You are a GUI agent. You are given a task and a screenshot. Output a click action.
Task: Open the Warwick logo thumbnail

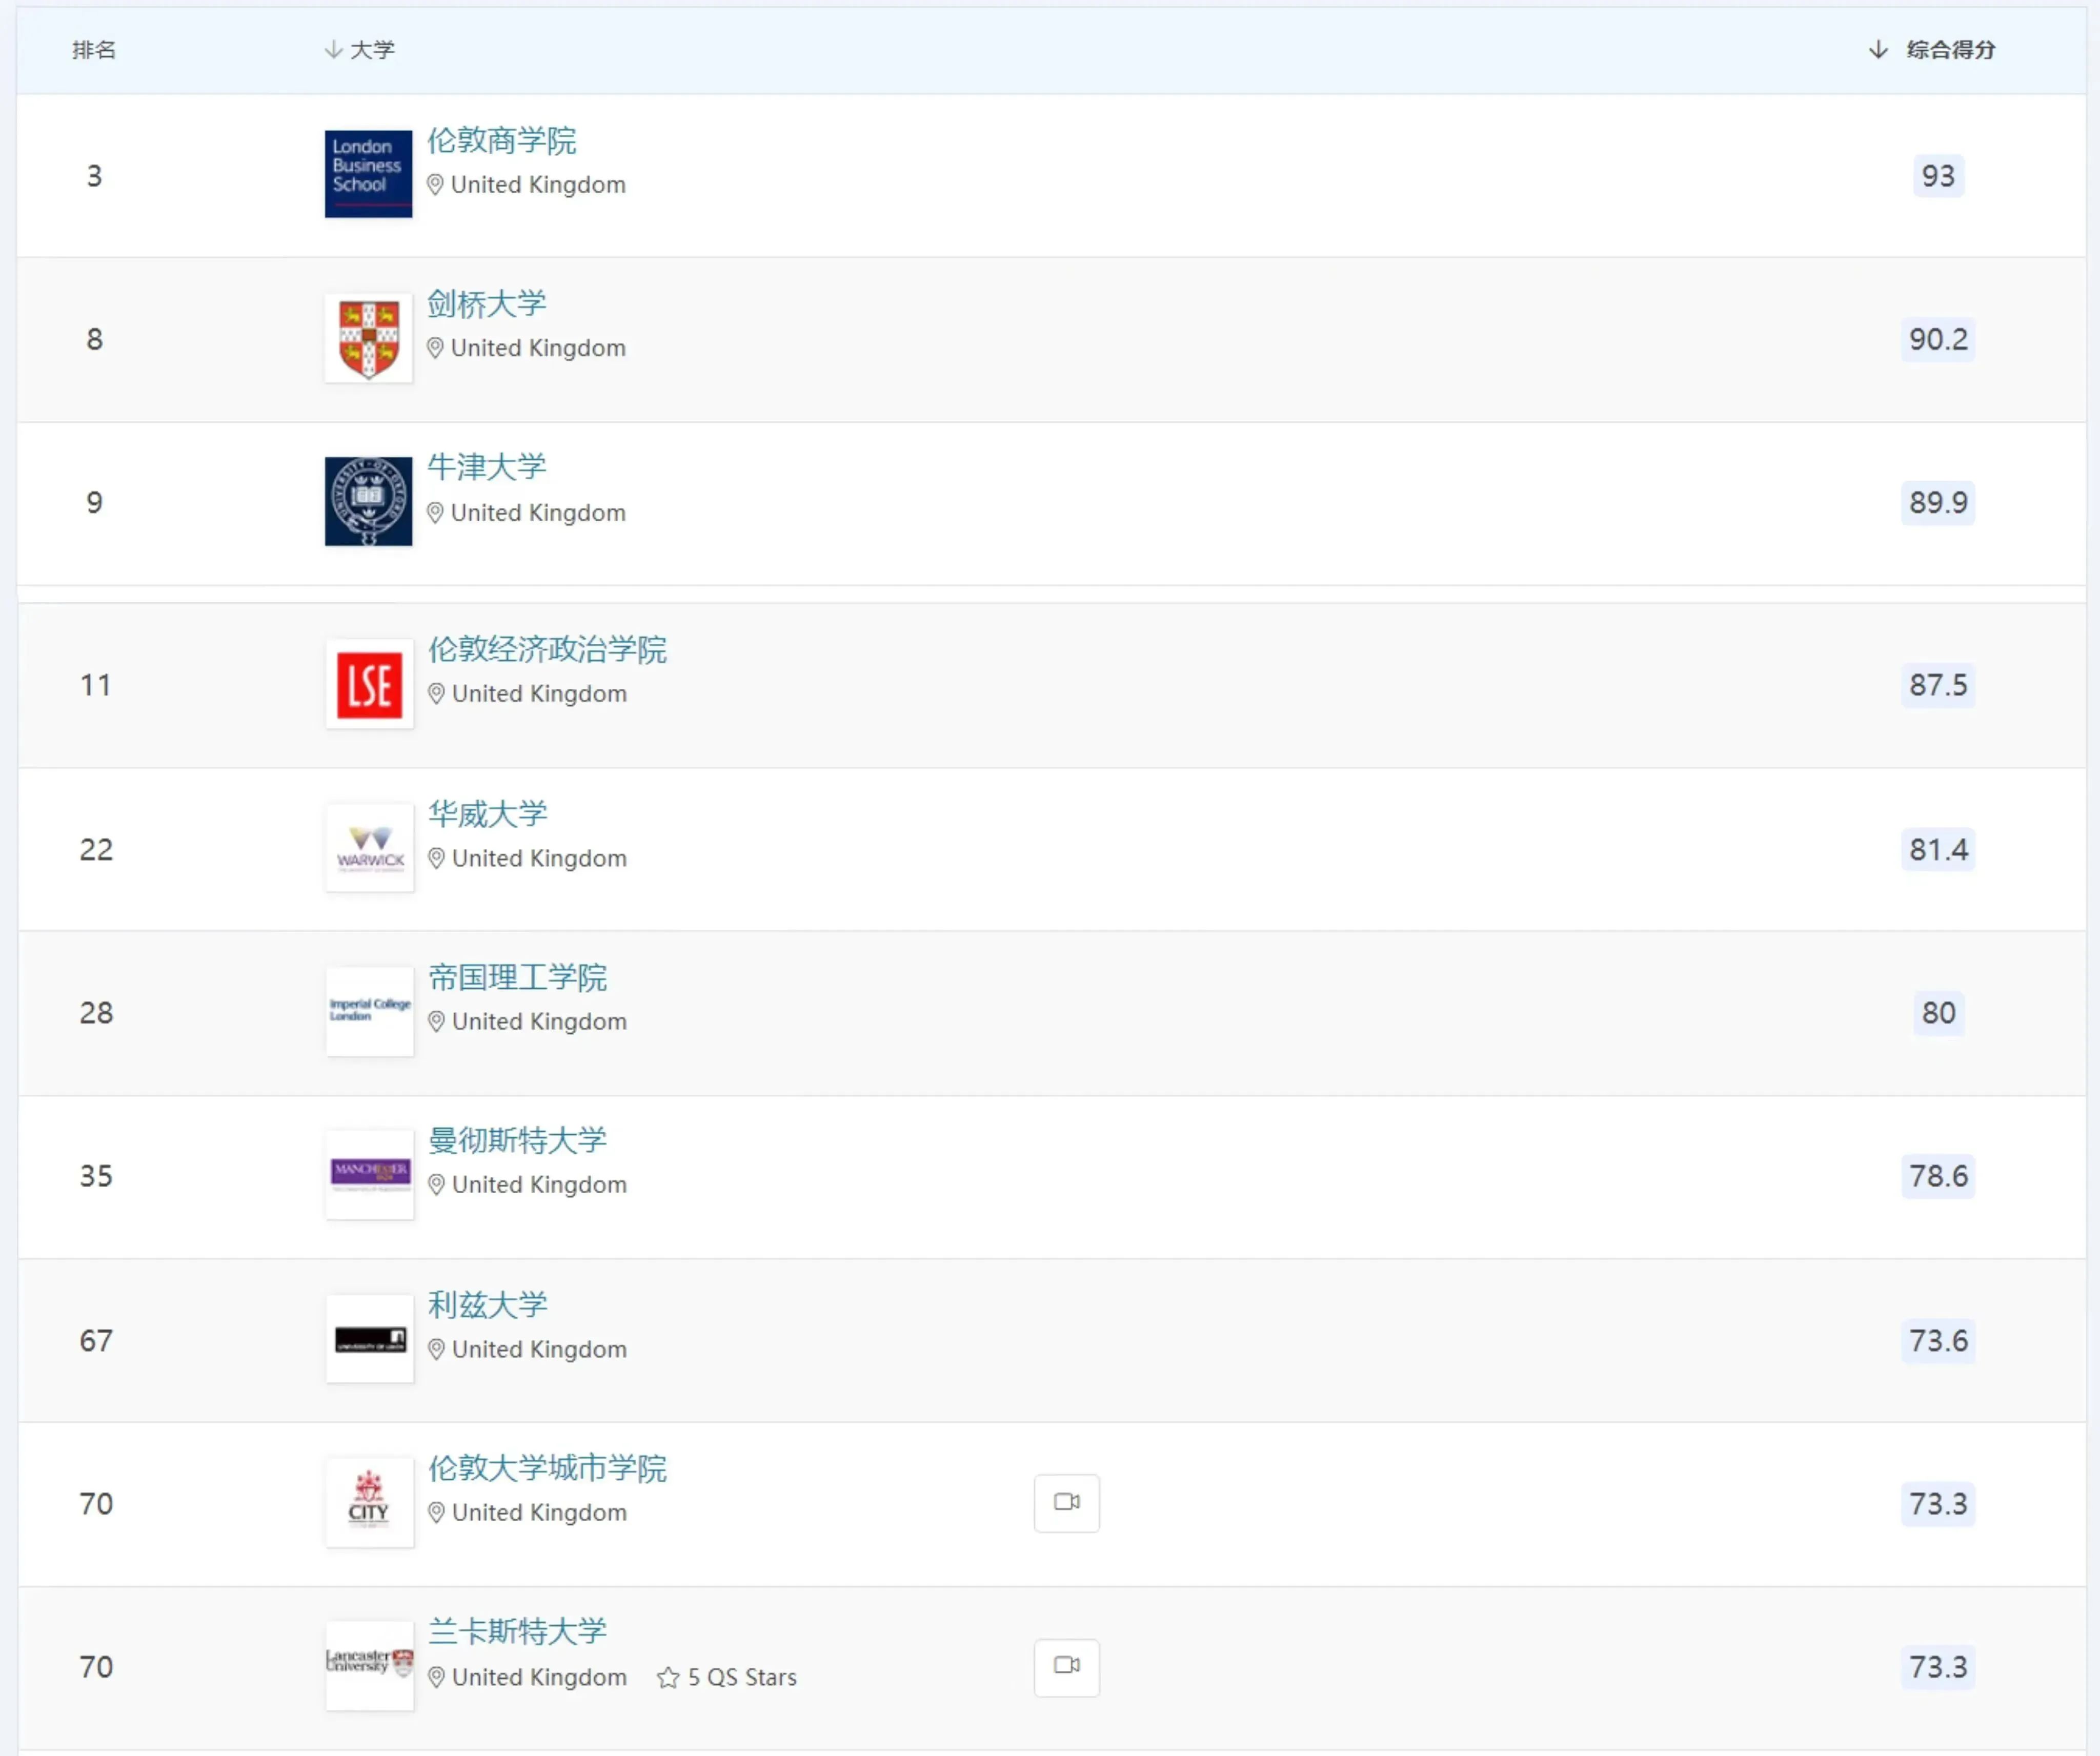coord(369,848)
